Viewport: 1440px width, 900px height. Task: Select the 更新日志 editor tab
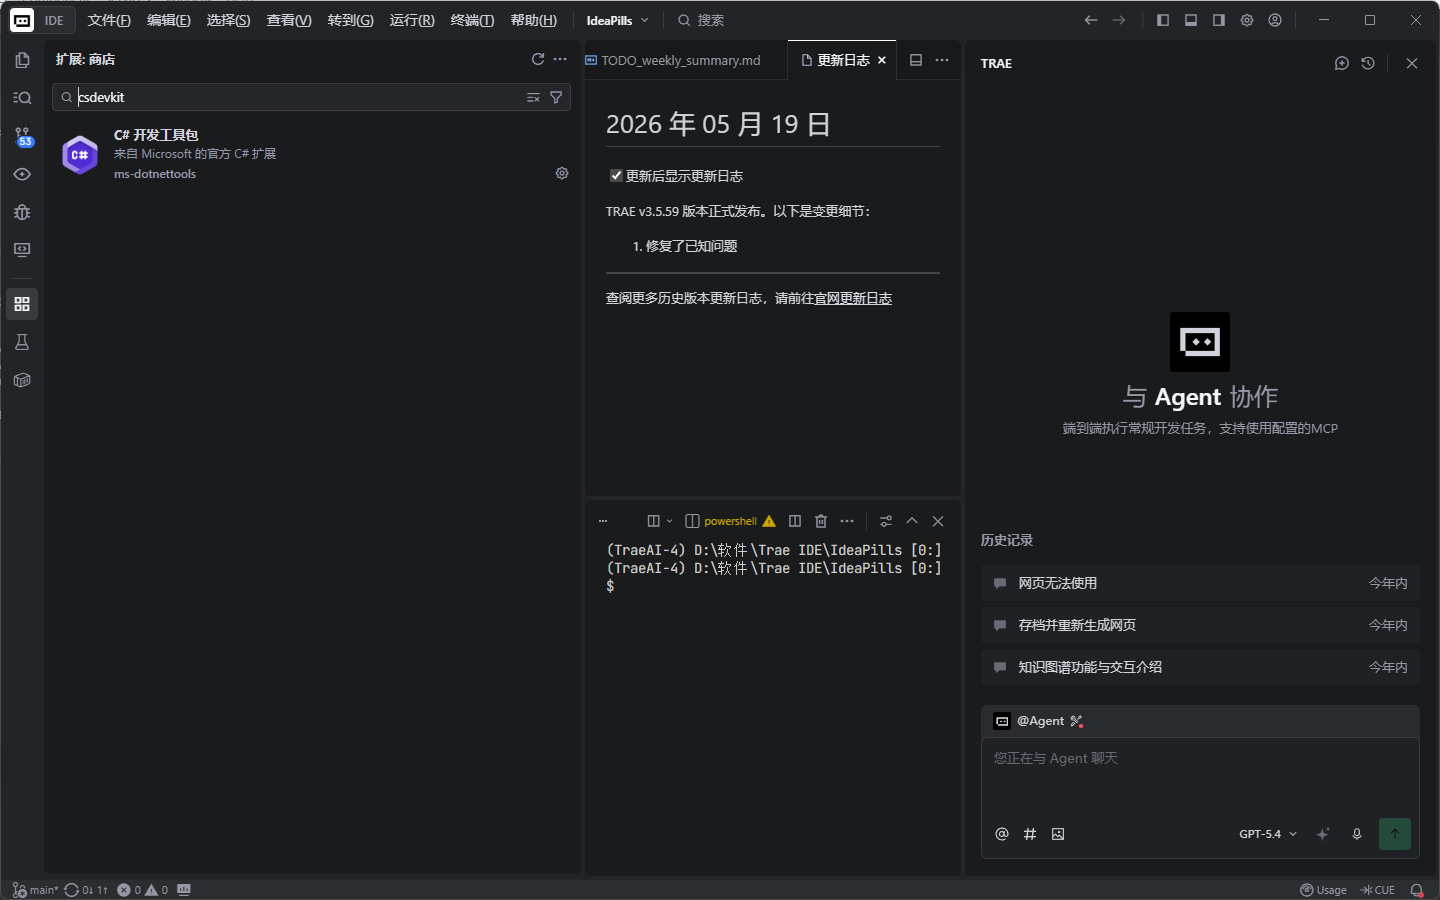coord(843,60)
